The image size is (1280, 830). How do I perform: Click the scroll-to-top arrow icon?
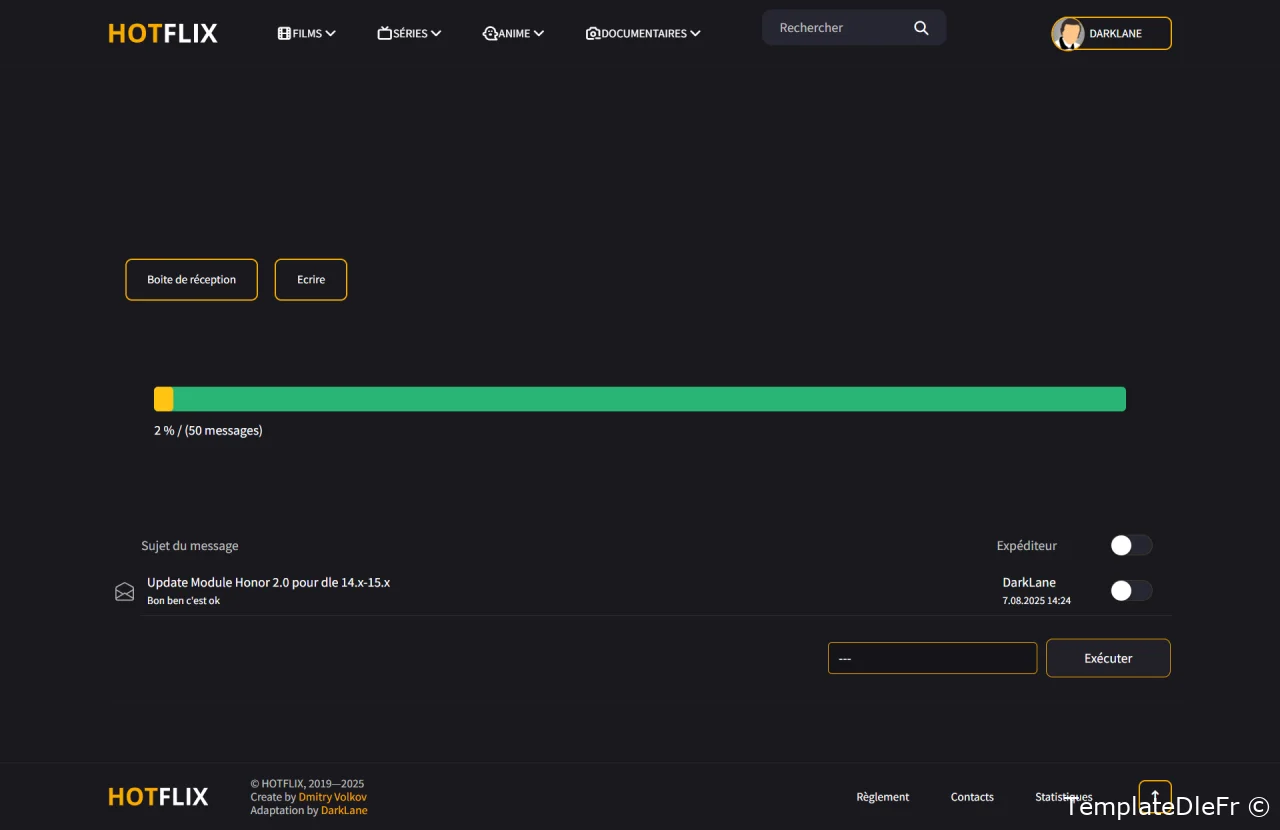coord(1155,797)
